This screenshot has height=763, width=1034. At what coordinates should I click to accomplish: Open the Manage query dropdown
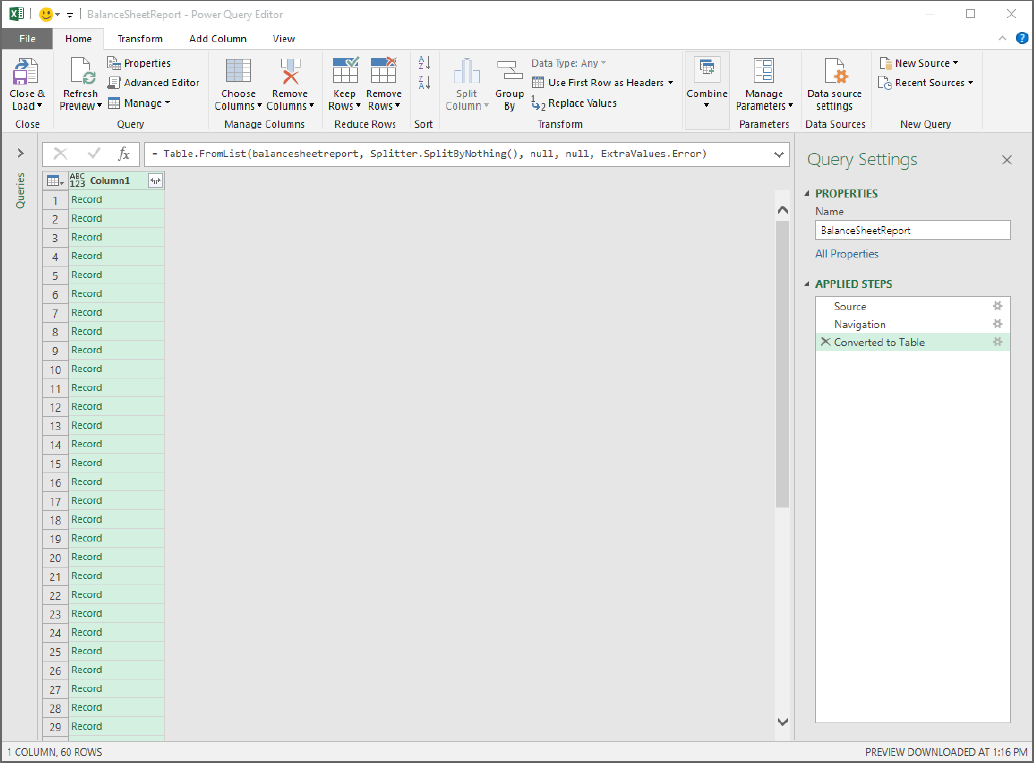point(139,104)
